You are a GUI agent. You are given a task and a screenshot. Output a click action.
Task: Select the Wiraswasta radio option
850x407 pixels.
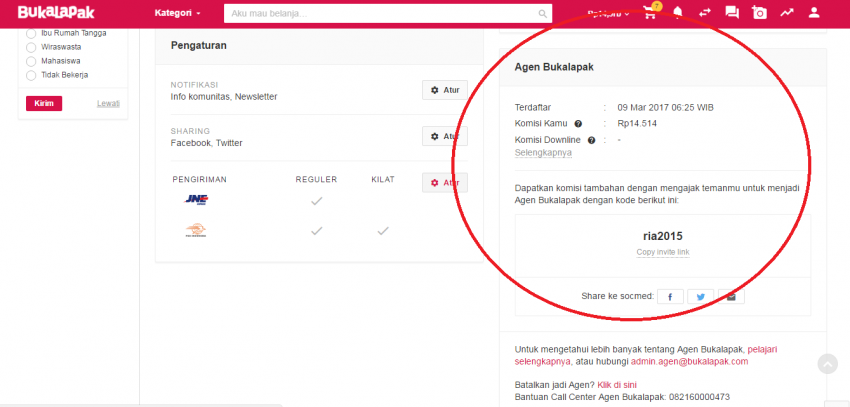click(x=31, y=47)
